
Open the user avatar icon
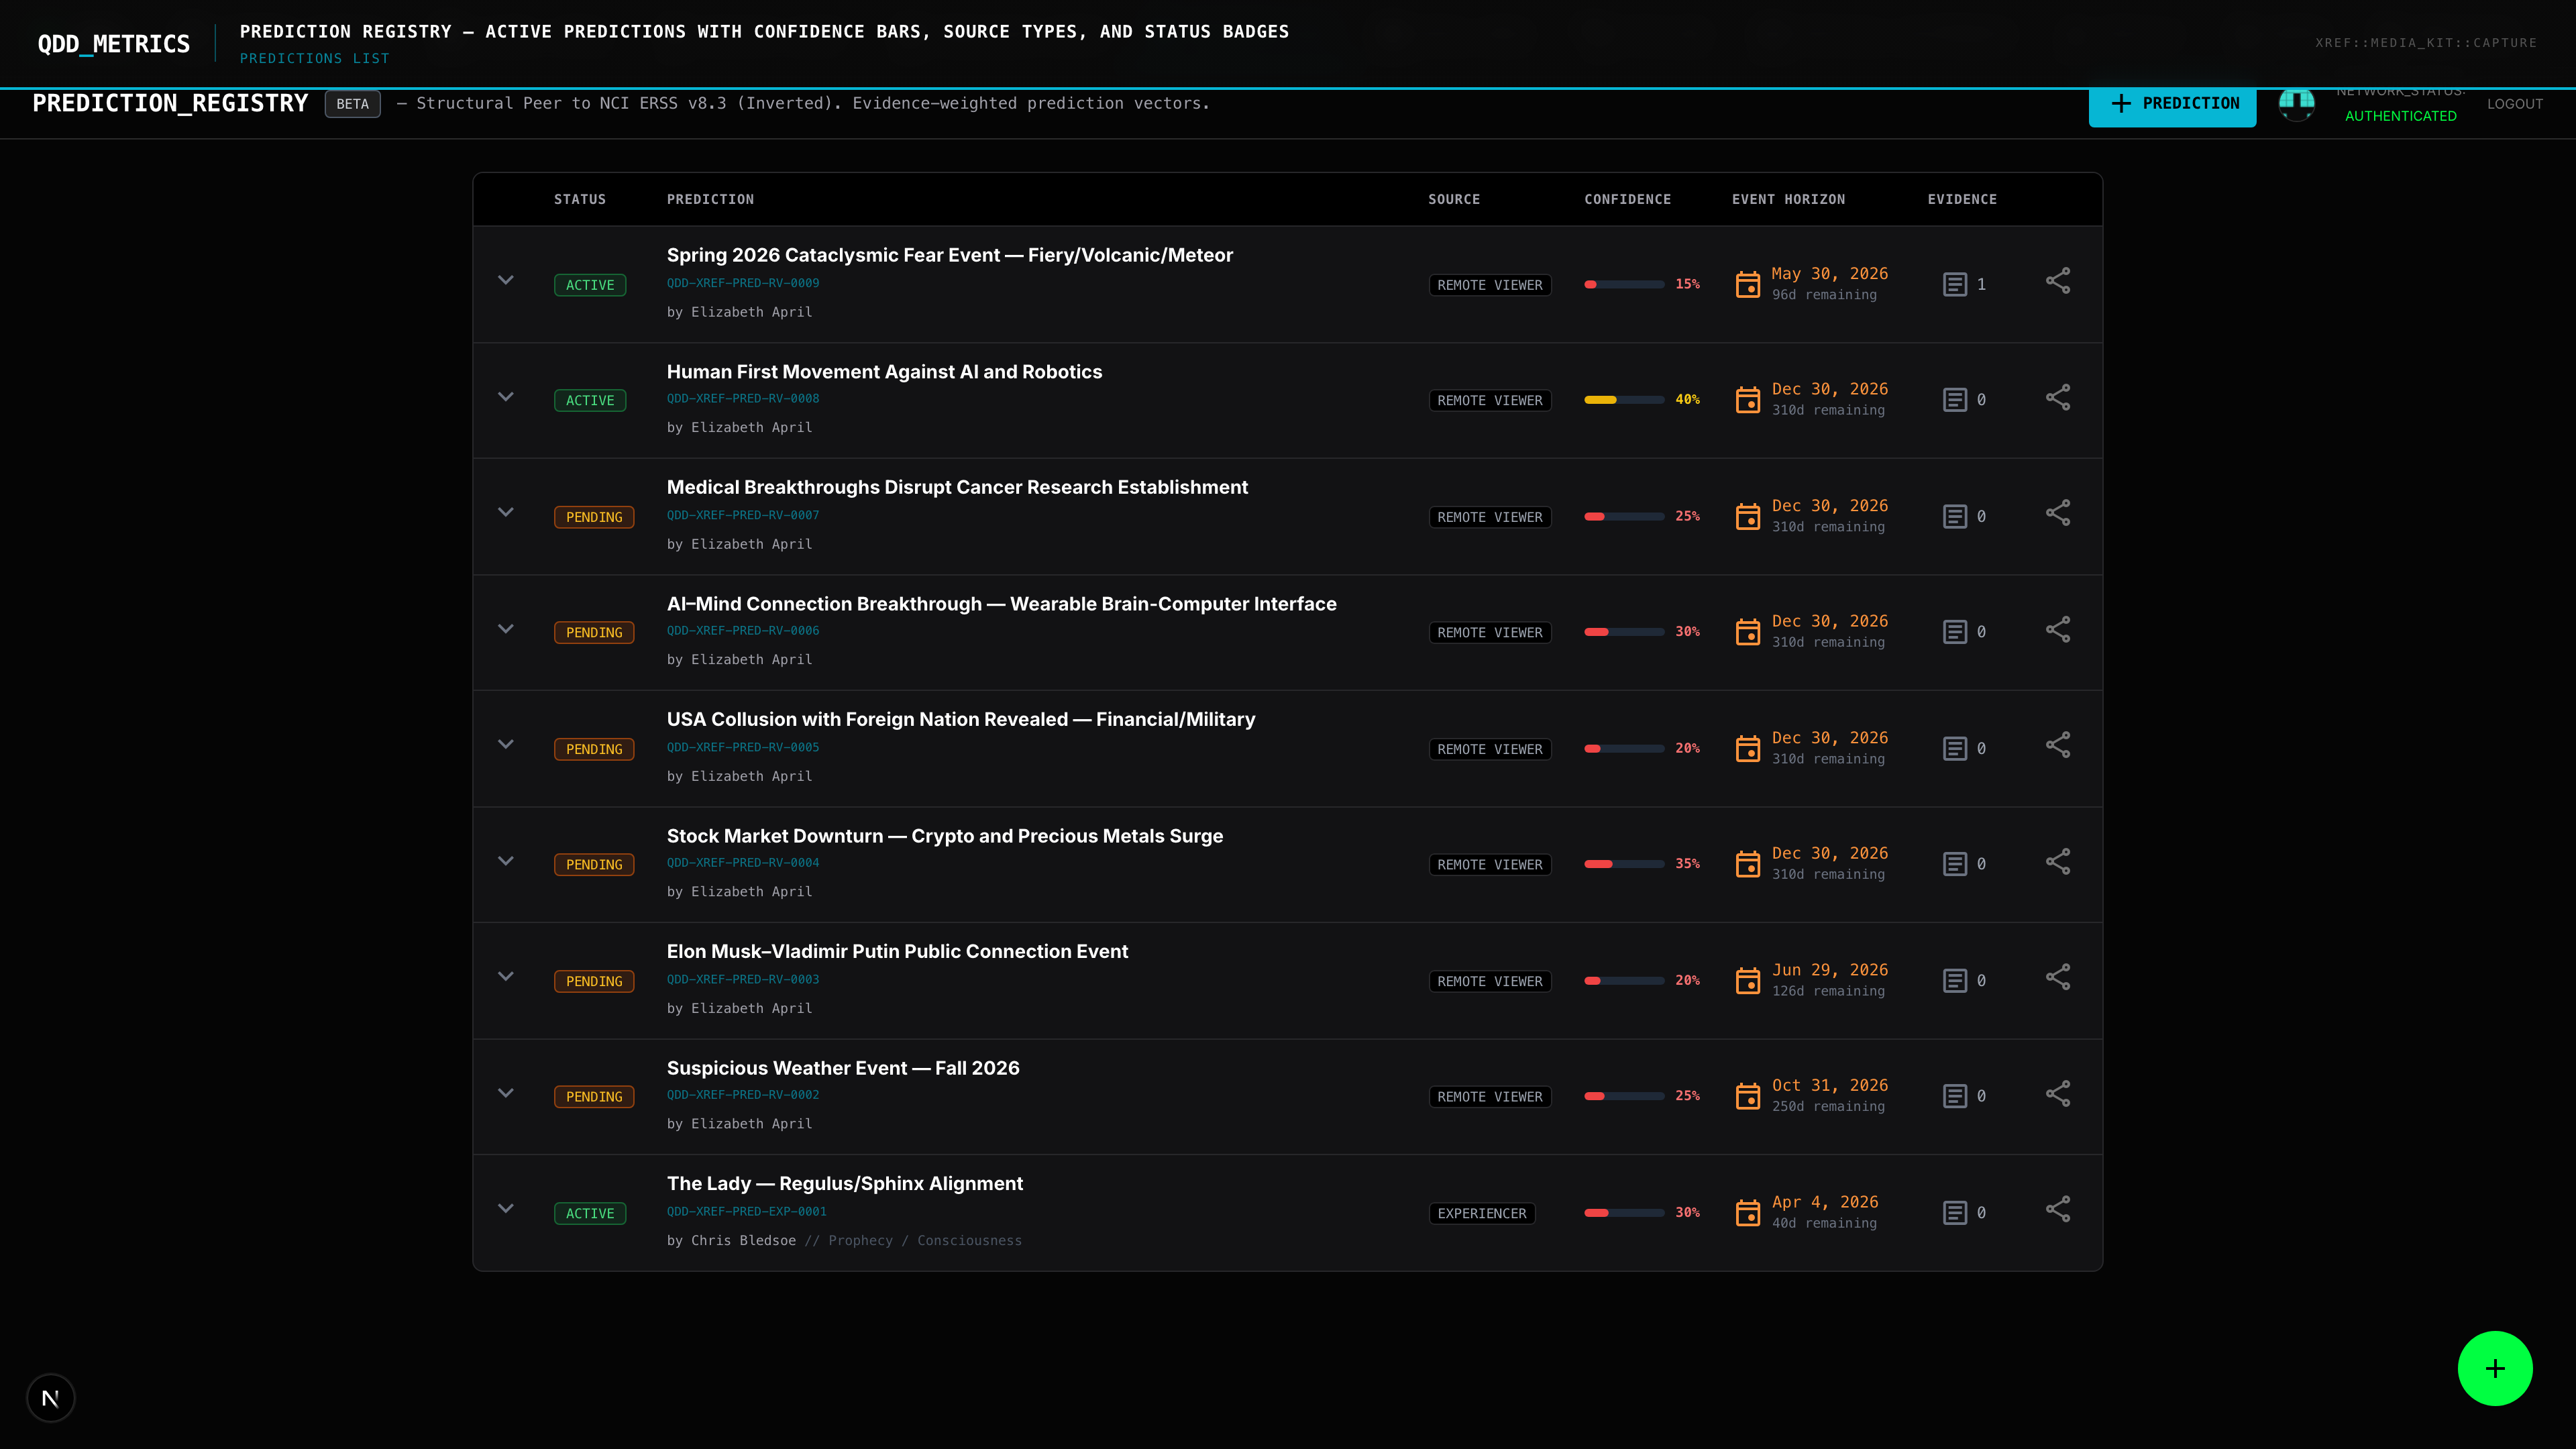click(2296, 103)
